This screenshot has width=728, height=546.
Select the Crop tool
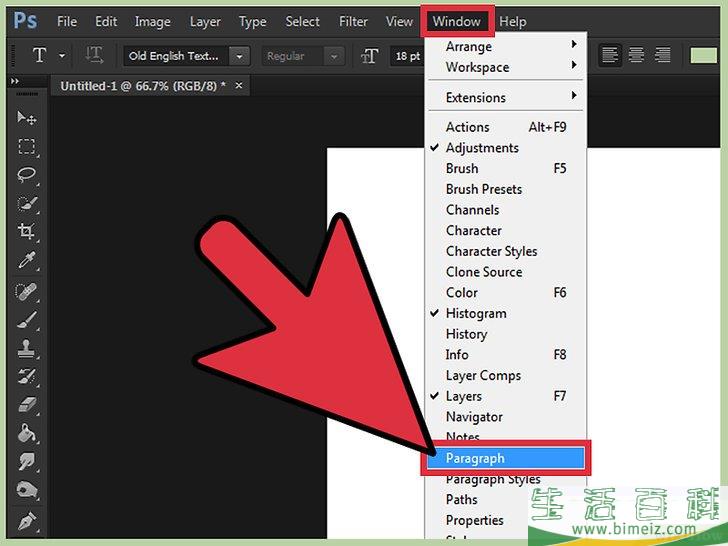tap(26, 231)
